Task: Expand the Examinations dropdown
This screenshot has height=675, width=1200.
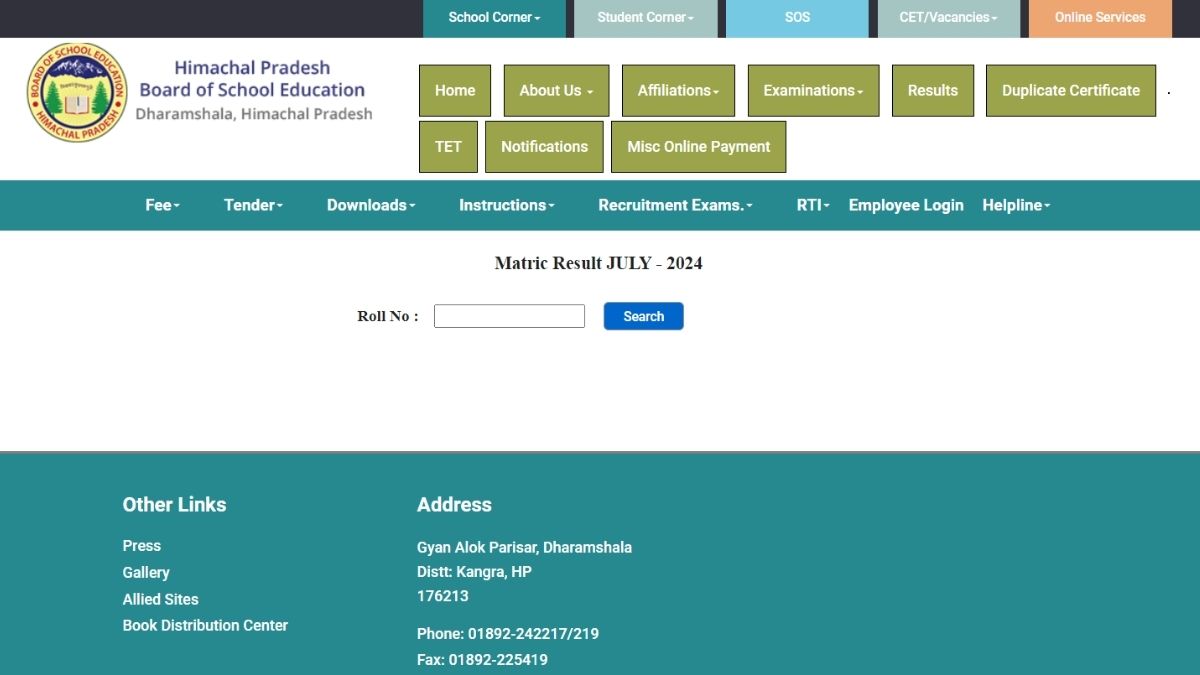Action: click(813, 90)
